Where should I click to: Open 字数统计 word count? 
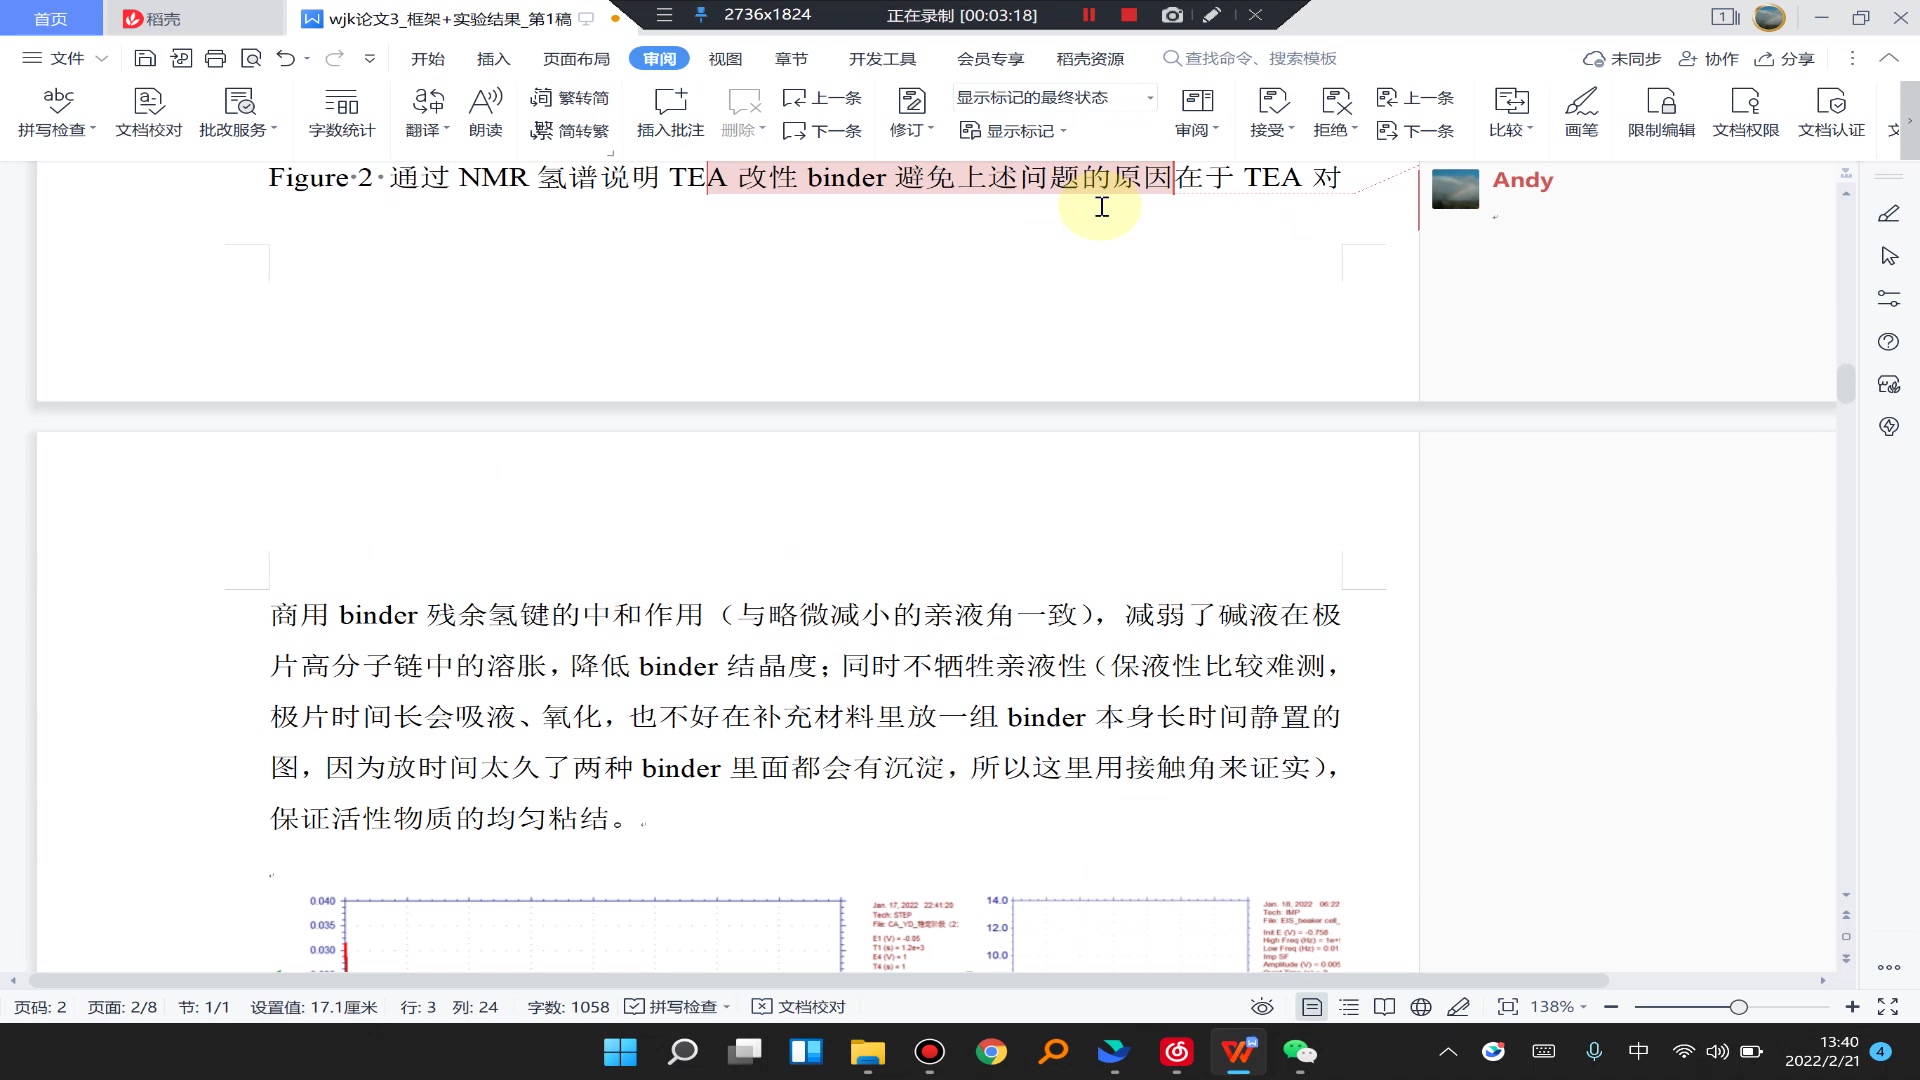341,112
